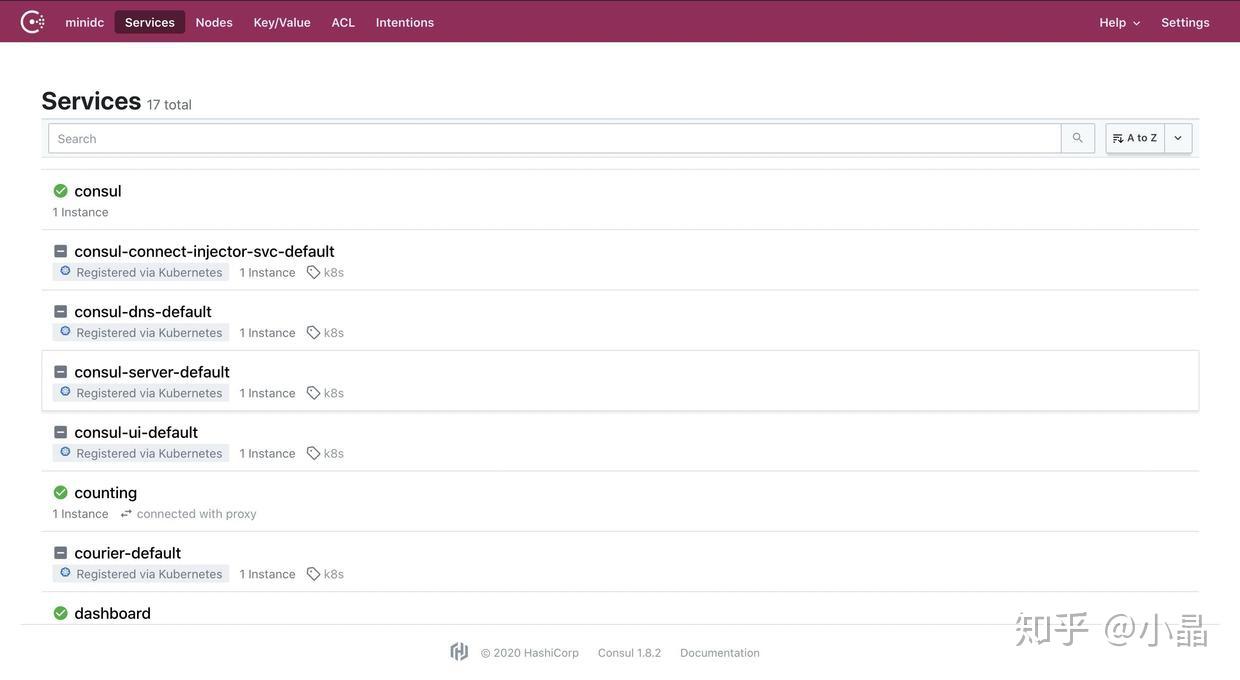Image resolution: width=1240 pixels, height=680 pixels.
Task: Open the consul service
Action: pyautogui.click(x=98, y=191)
